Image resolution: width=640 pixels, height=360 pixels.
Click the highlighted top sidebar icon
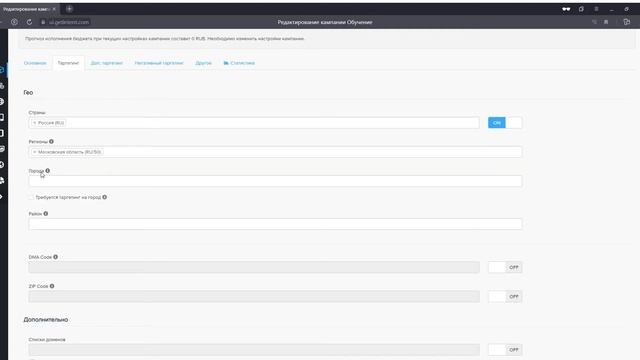pos(2,70)
